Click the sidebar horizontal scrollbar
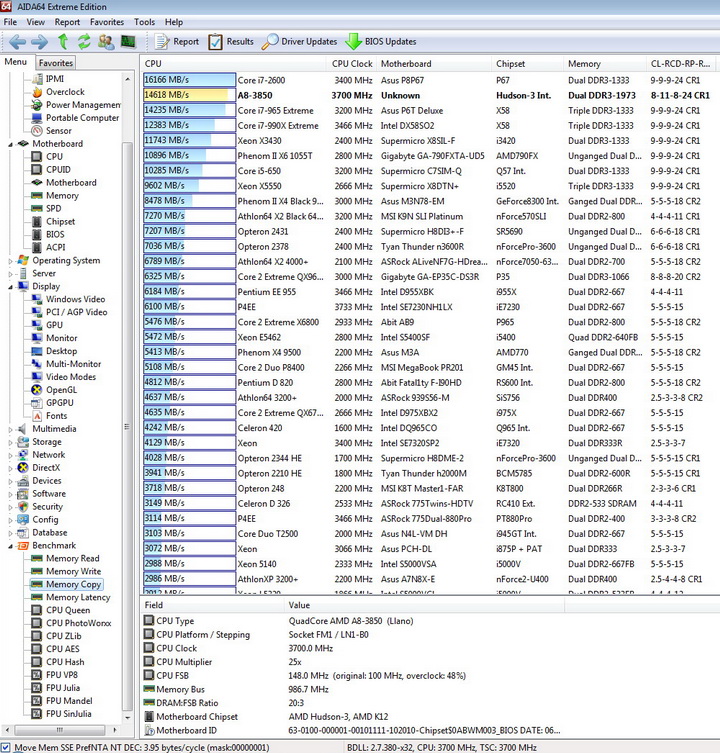The image size is (720, 753). click(x=60, y=730)
